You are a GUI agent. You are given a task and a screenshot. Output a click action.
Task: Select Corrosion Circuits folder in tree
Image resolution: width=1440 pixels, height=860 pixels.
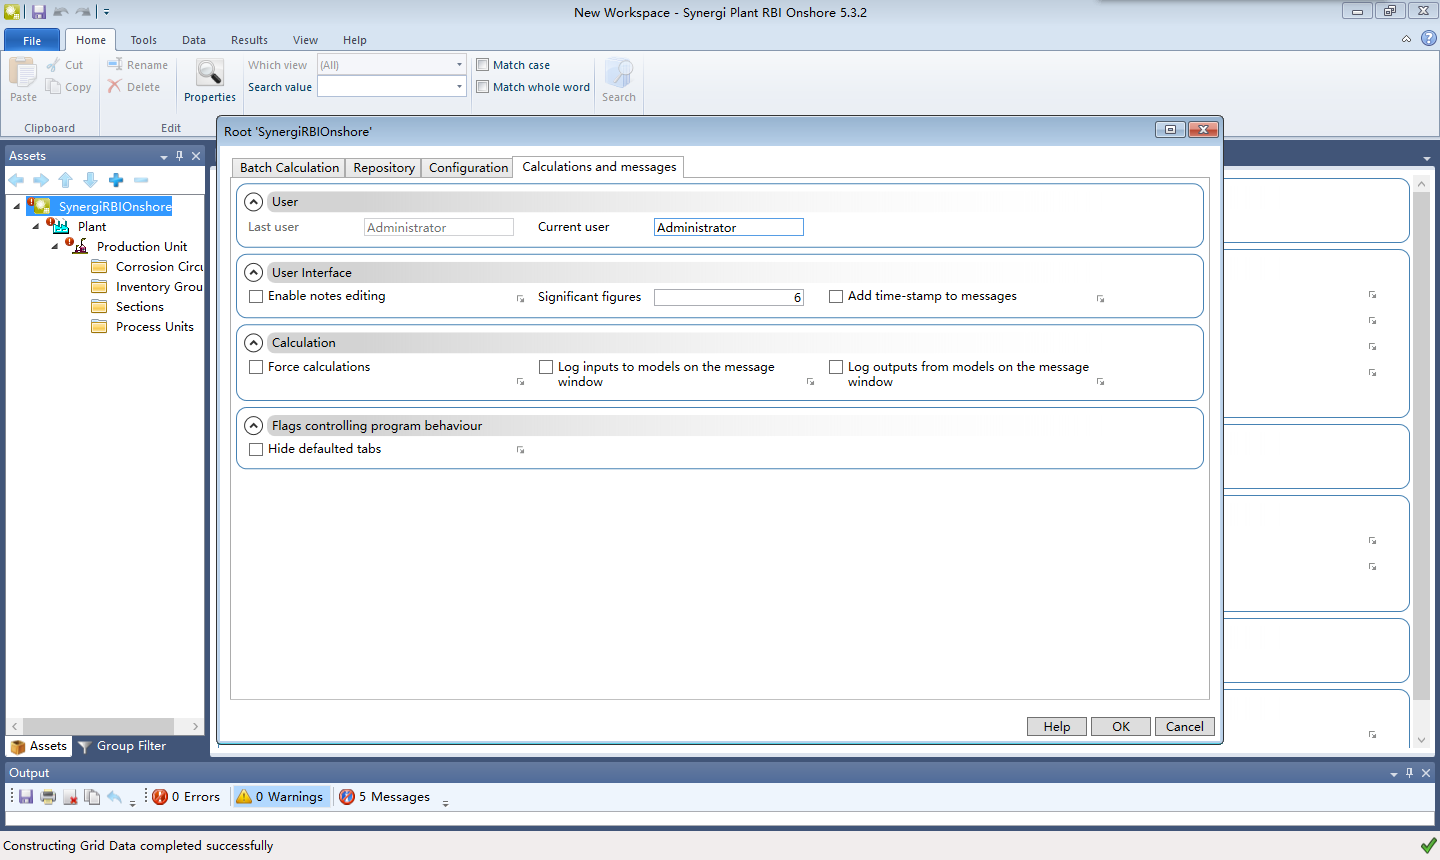tap(147, 267)
